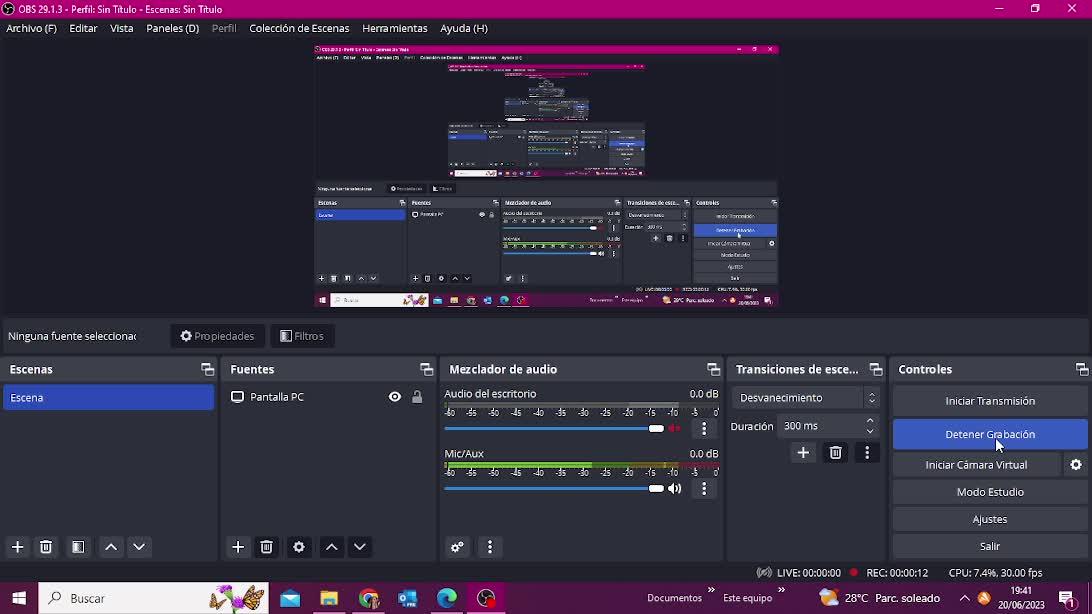Open source properties gear in Fuentes
Image resolution: width=1092 pixels, height=614 pixels.
point(299,547)
